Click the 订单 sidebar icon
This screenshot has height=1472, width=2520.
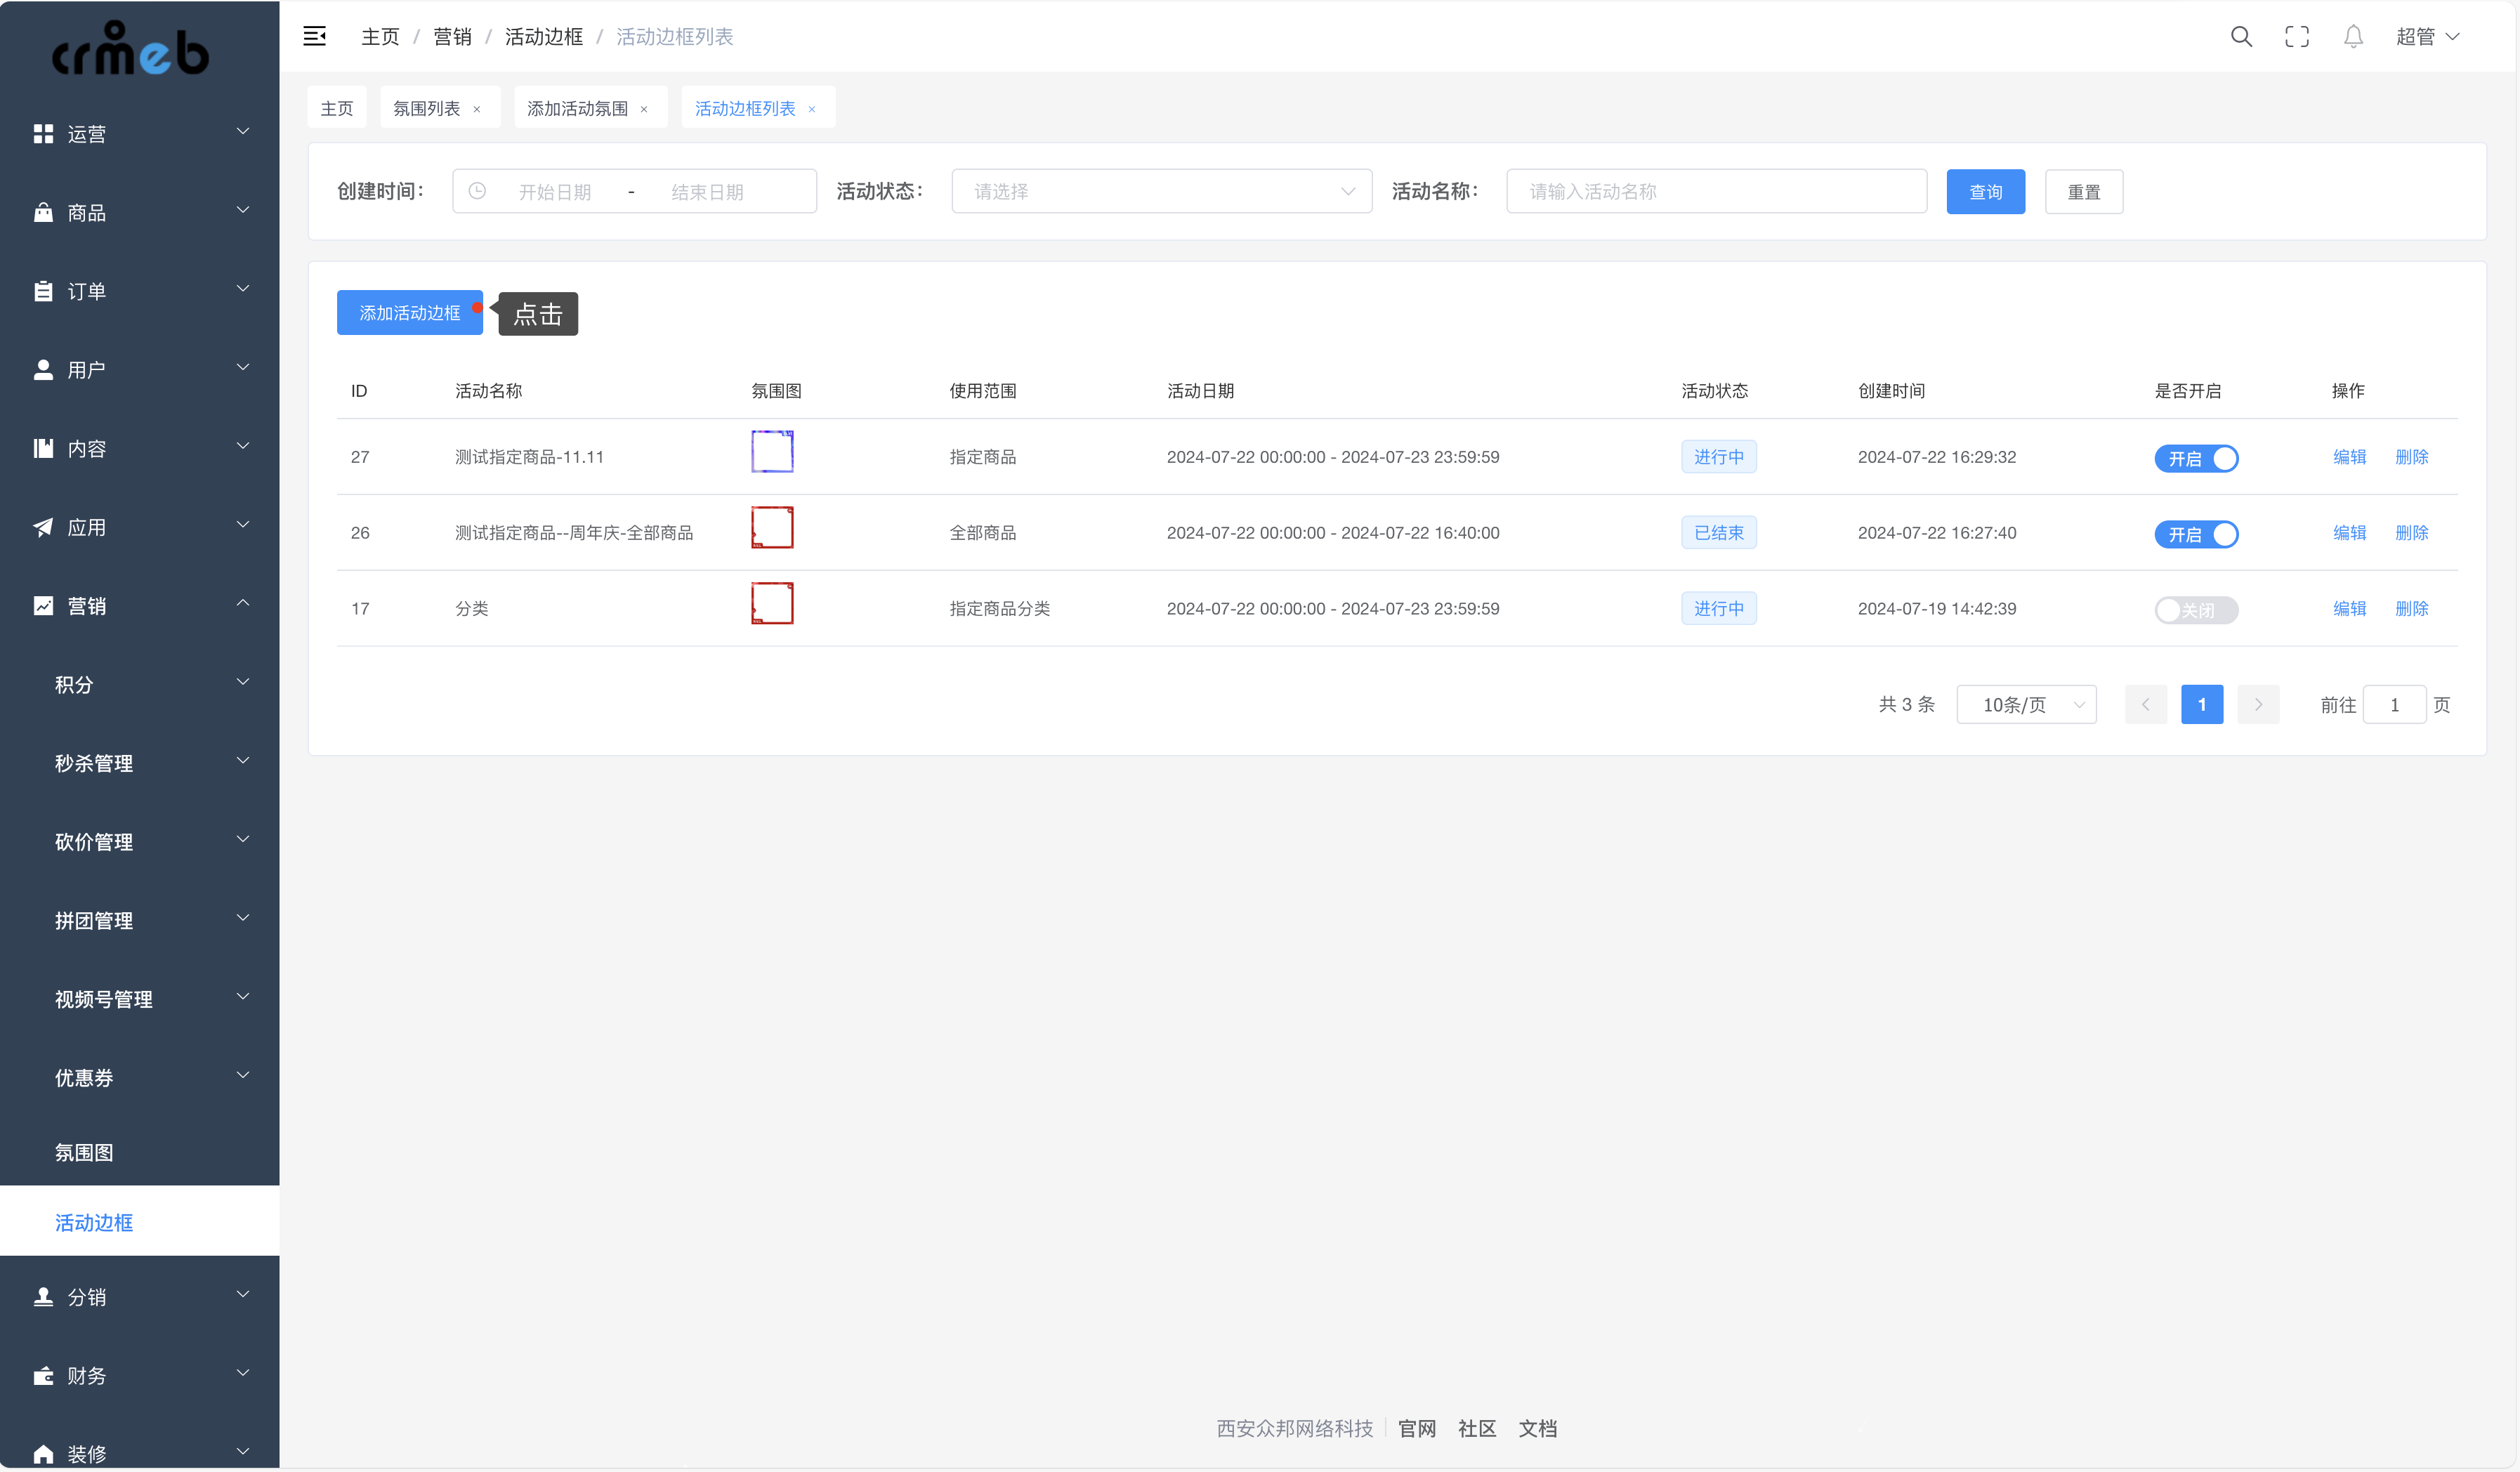[42, 290]
